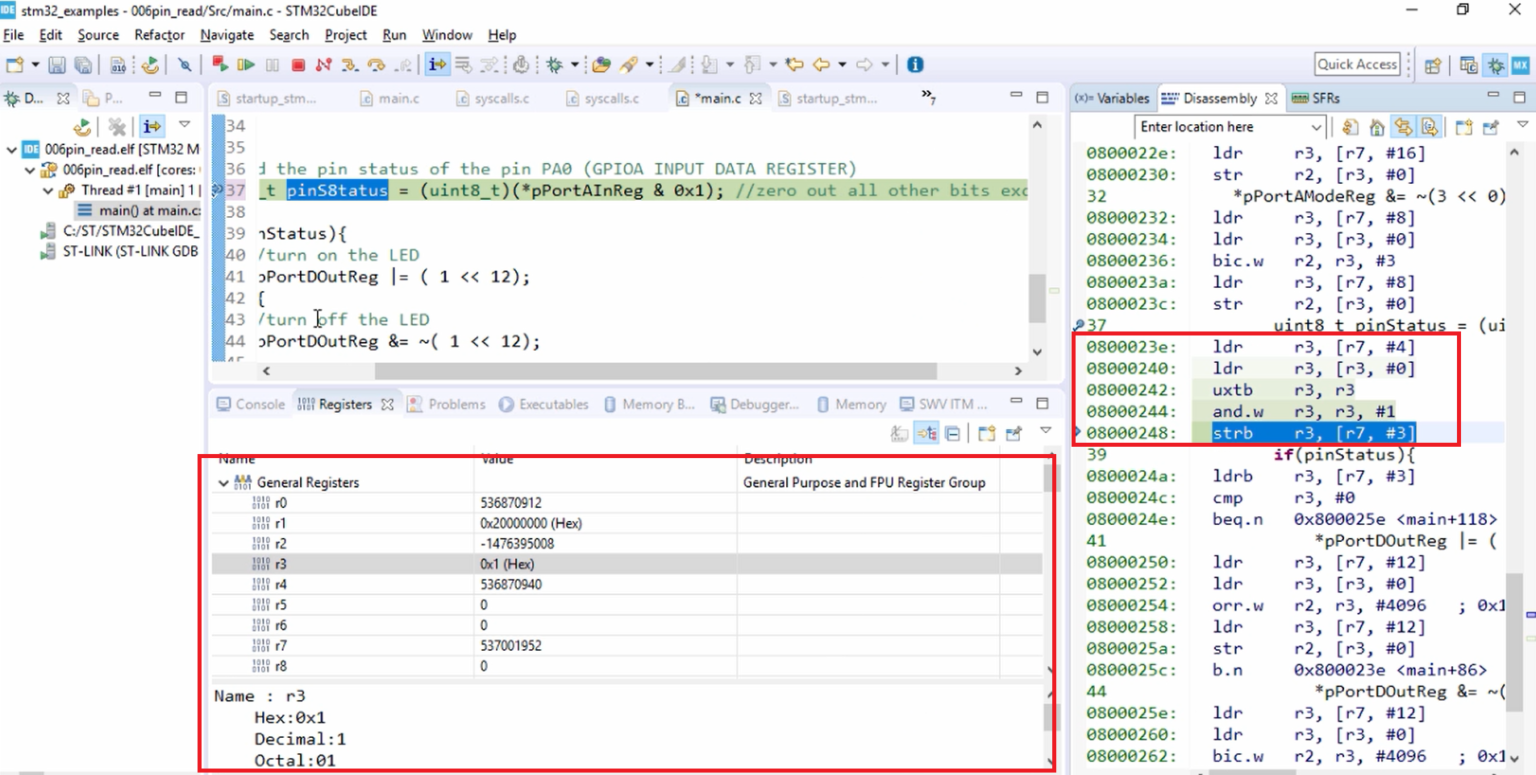Select the Console tab
Viewport: 1536px width, 775px height.
pyautogui.click(x=251, y=404)
